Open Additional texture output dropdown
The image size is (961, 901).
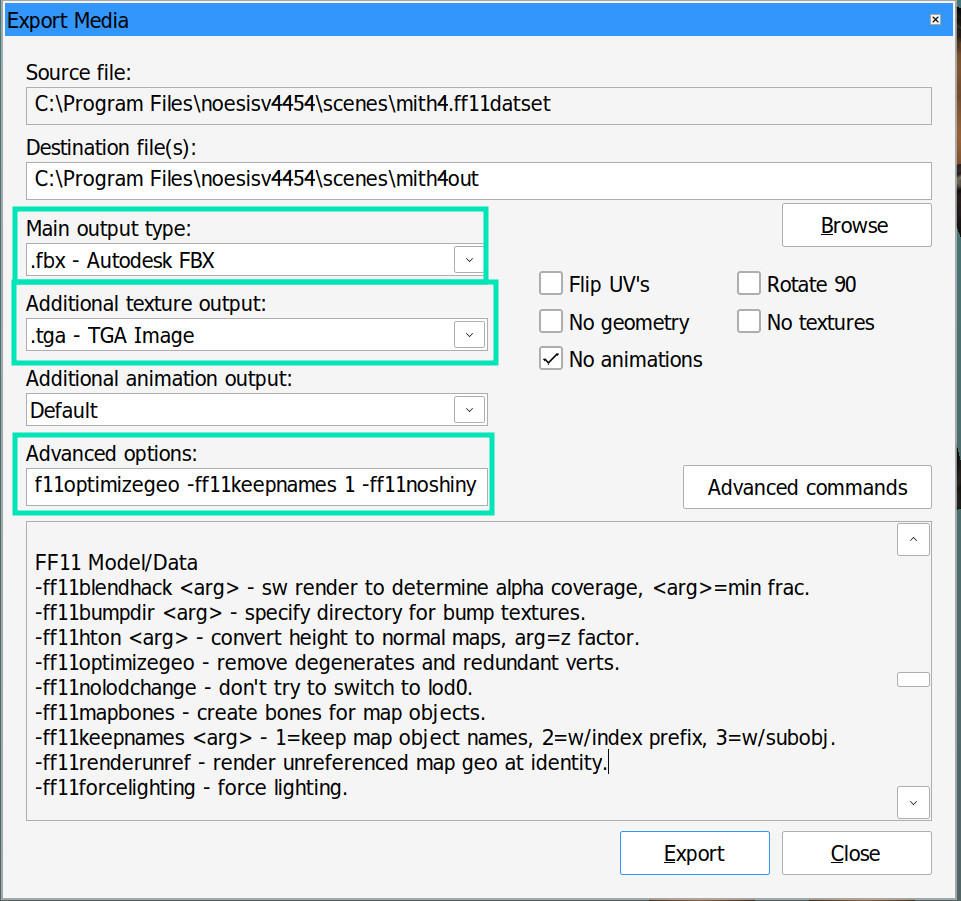pyautogui.click(x=469, y=335)
